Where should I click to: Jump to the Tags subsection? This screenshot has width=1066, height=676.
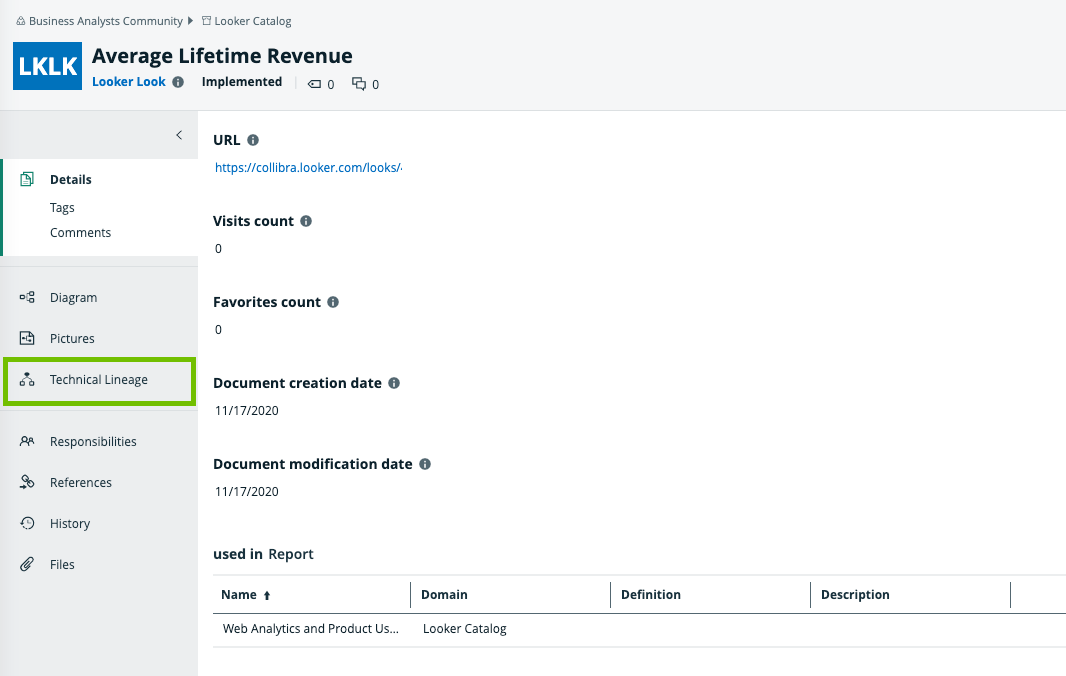point(62,208)
